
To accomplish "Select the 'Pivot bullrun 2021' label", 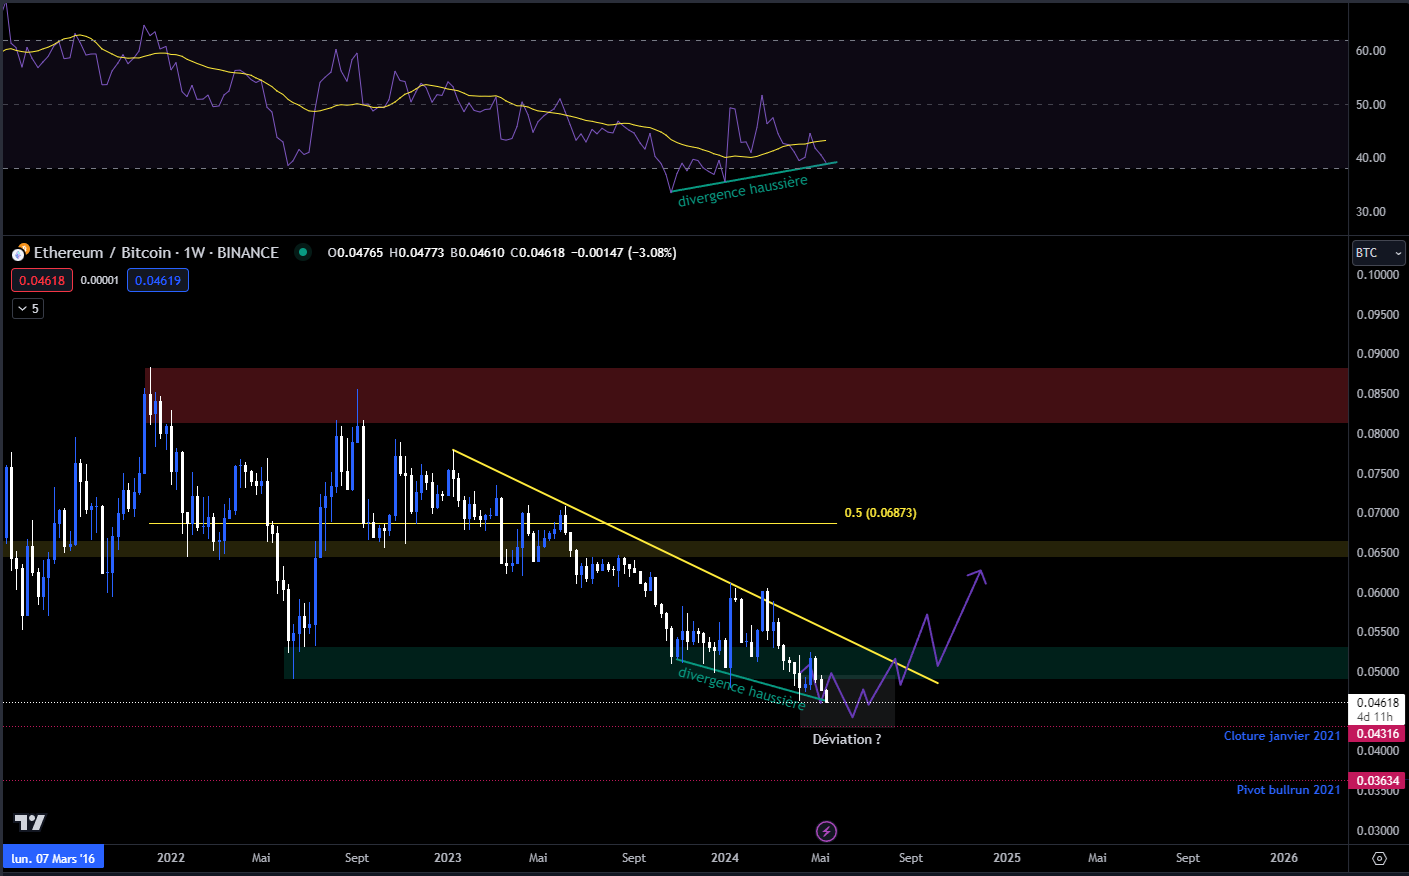I will point(1287,790).
